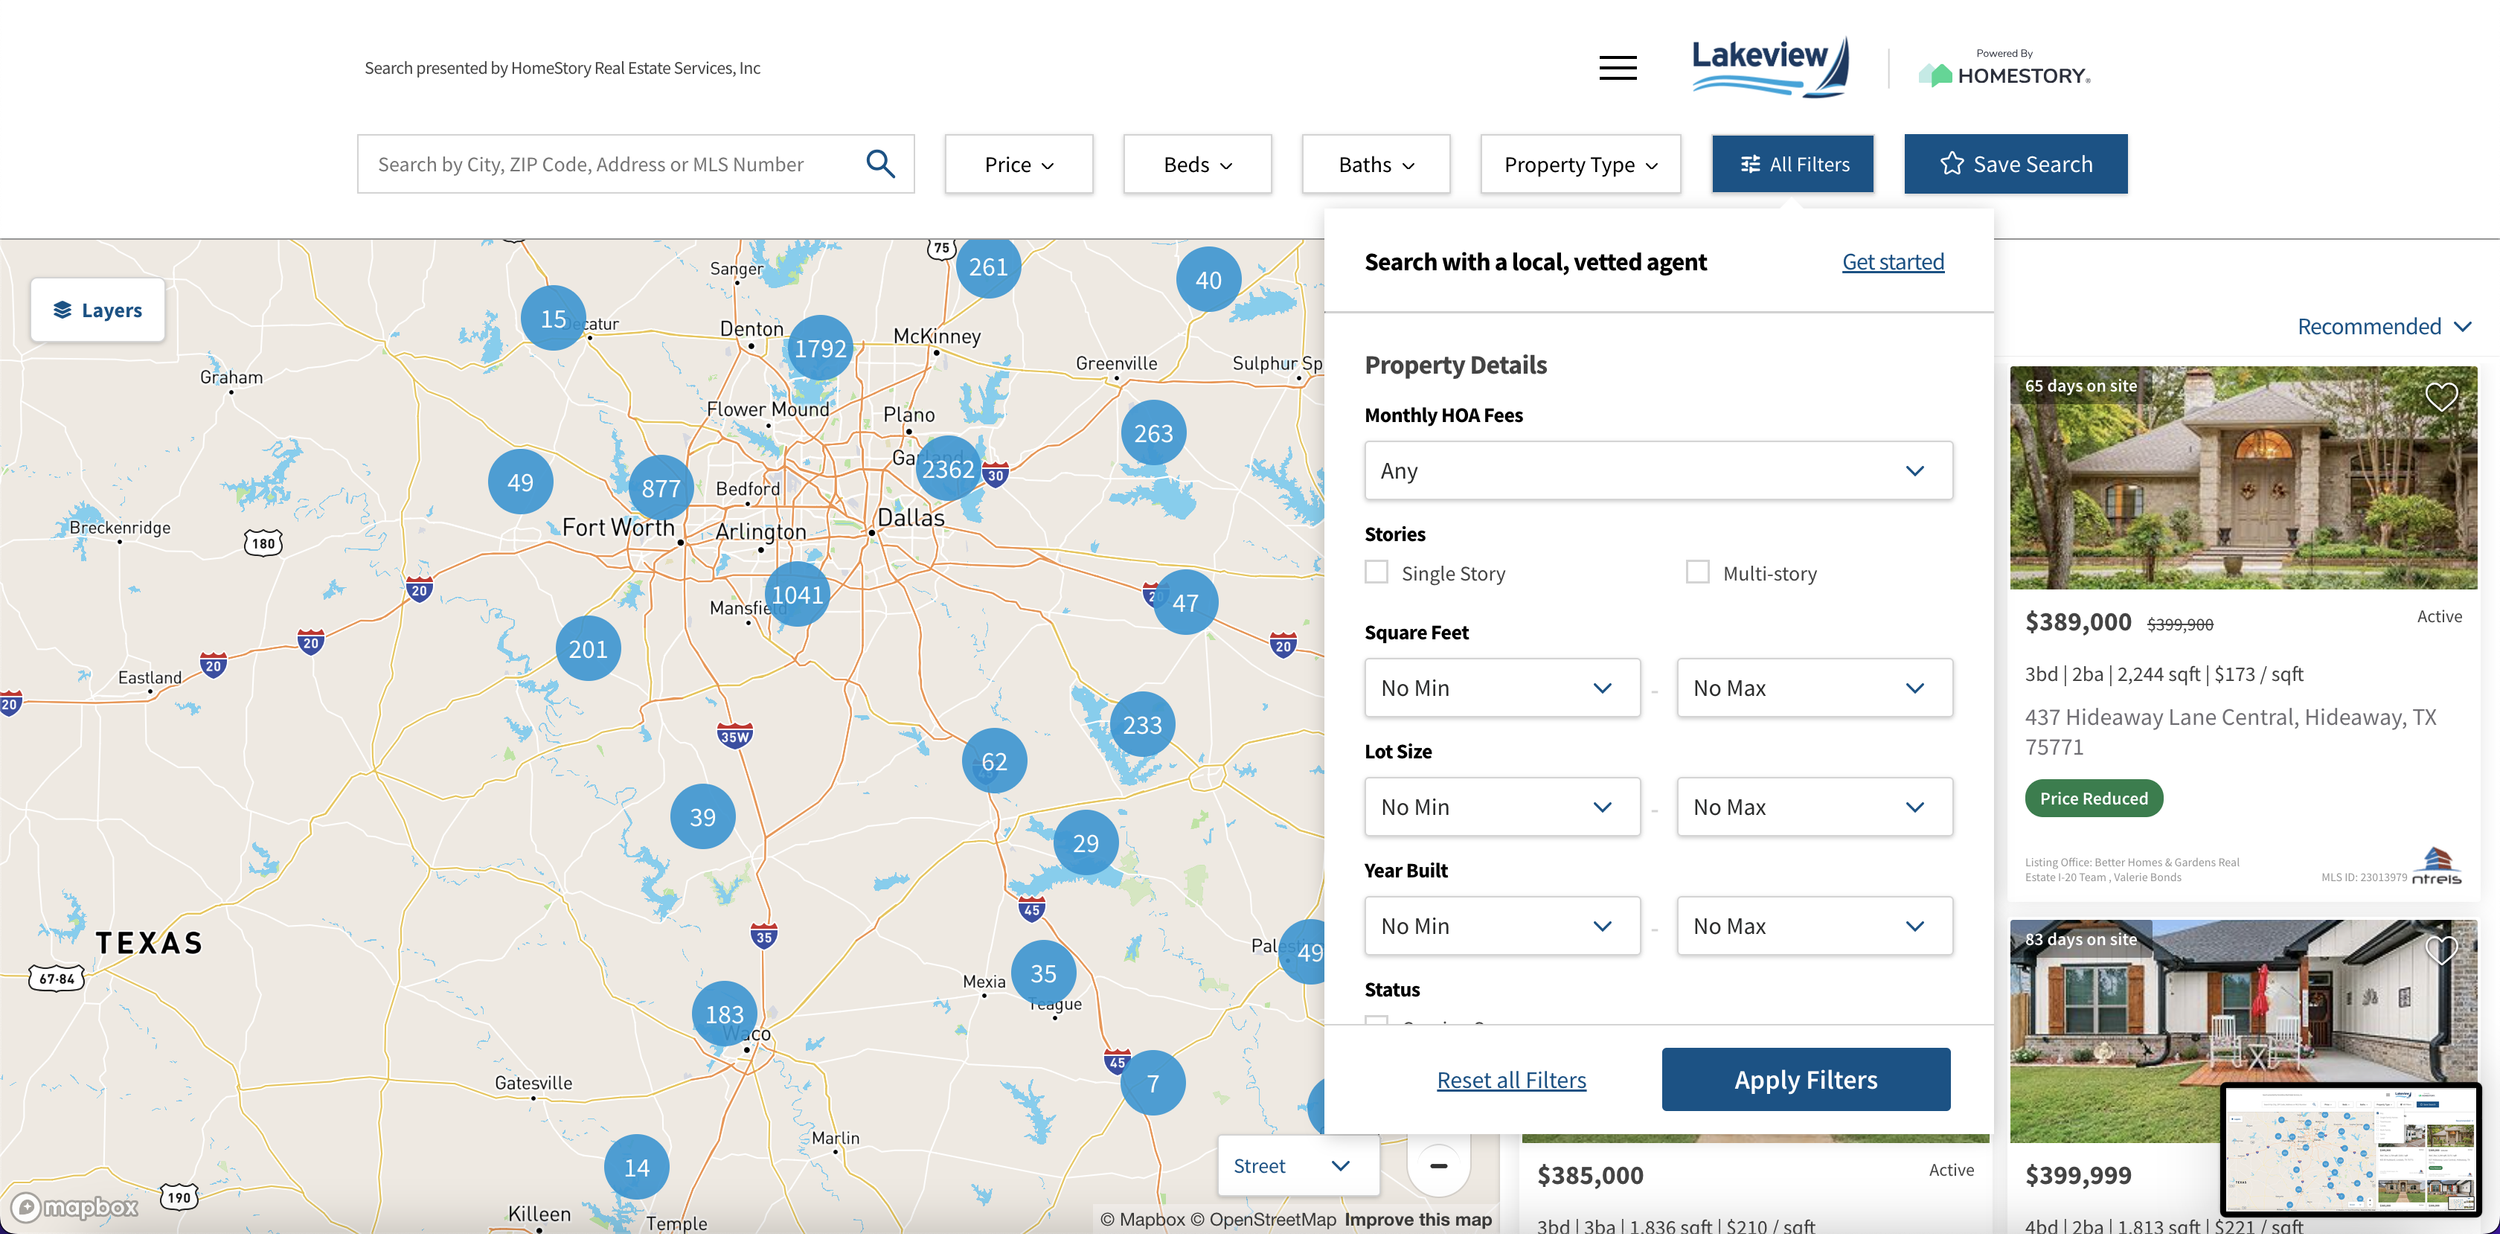Viewport: 2500px width, 1234px height.
Task: Focus the city or ZIP search field
Action: (x=610, y=164)
